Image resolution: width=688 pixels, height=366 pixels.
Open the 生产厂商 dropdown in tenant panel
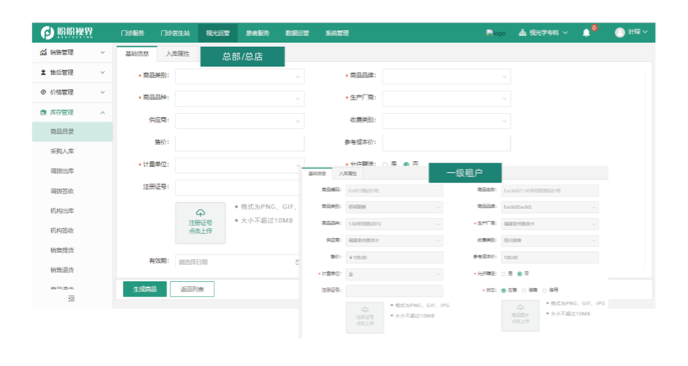point(550,224)
